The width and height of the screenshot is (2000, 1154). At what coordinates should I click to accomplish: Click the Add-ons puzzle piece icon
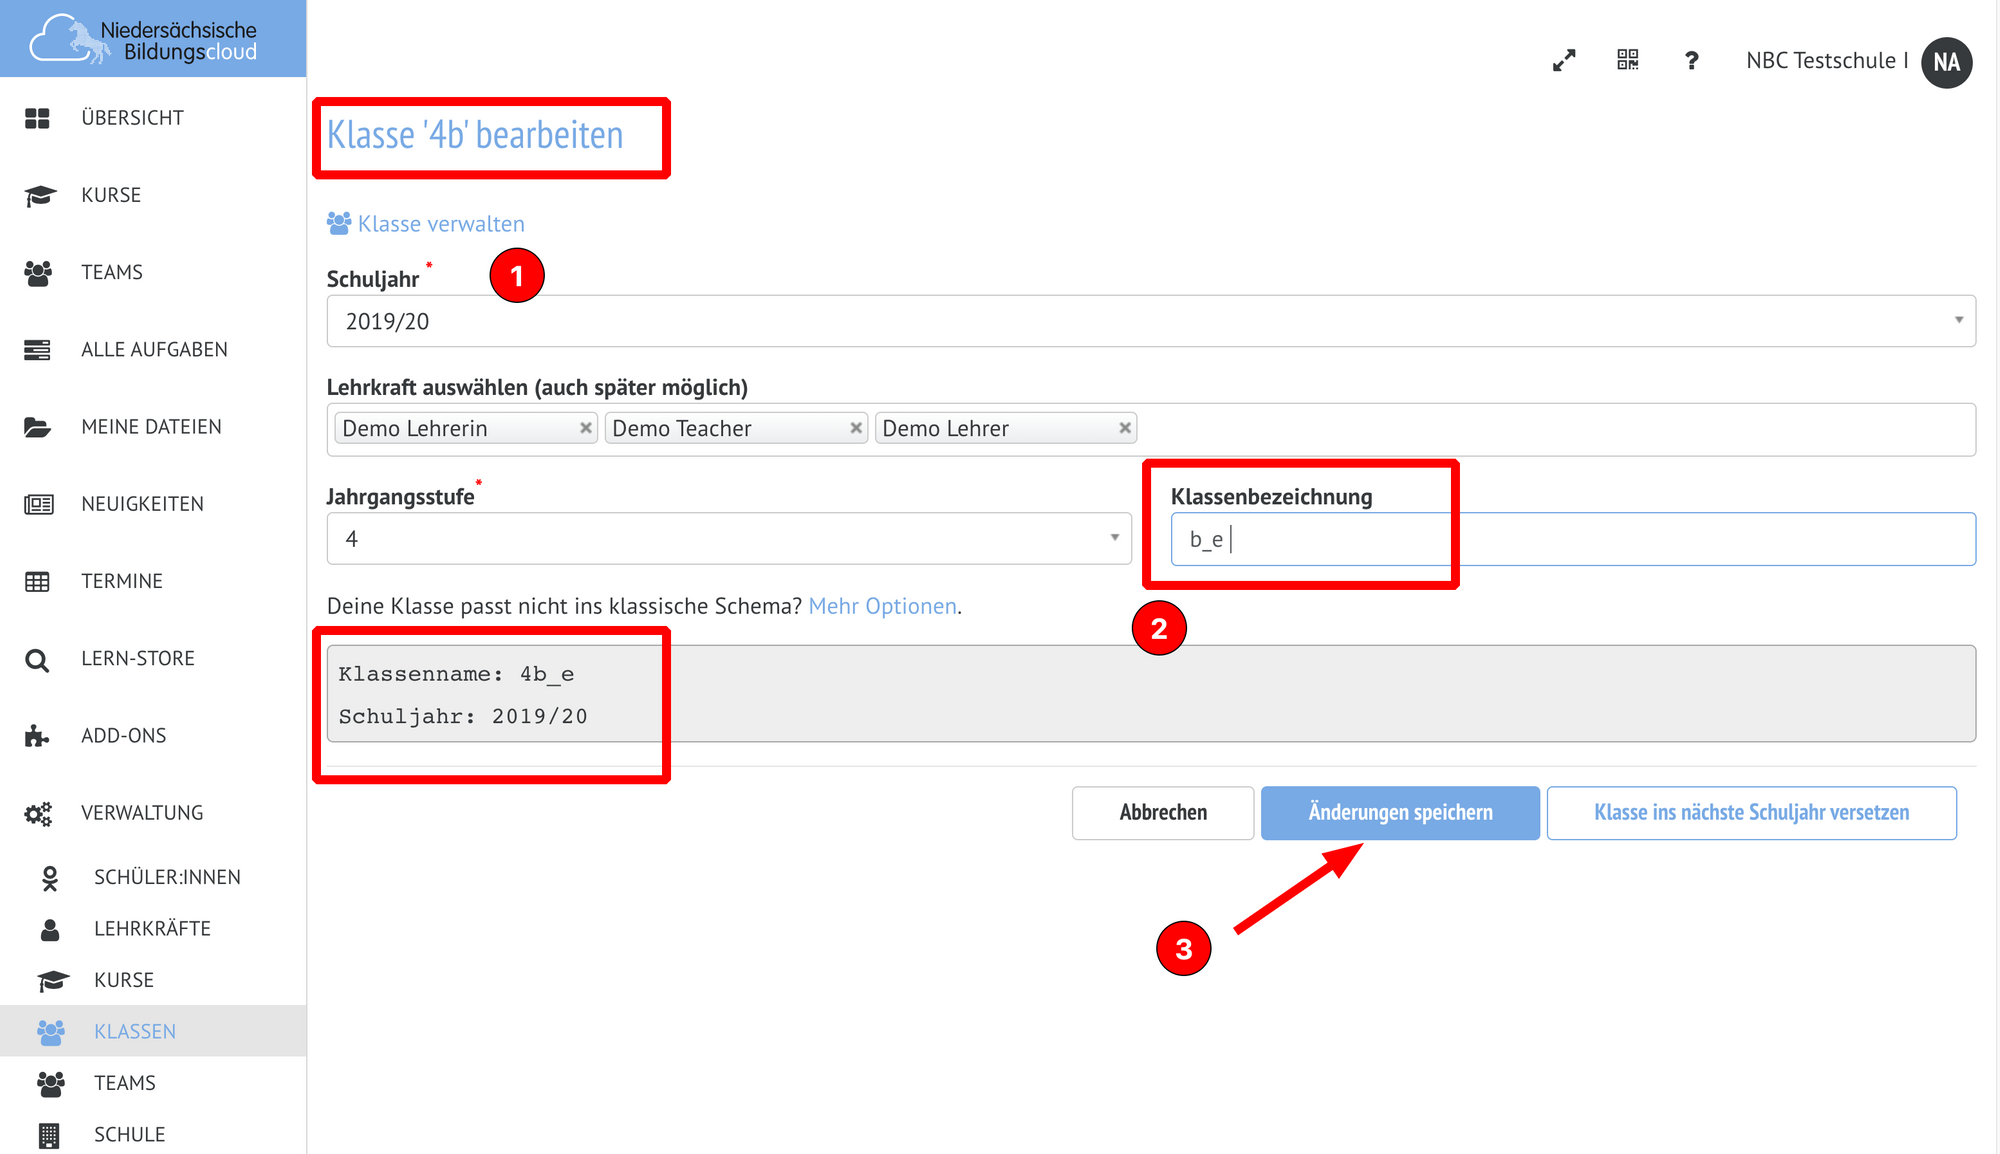(x=37, y=737)
